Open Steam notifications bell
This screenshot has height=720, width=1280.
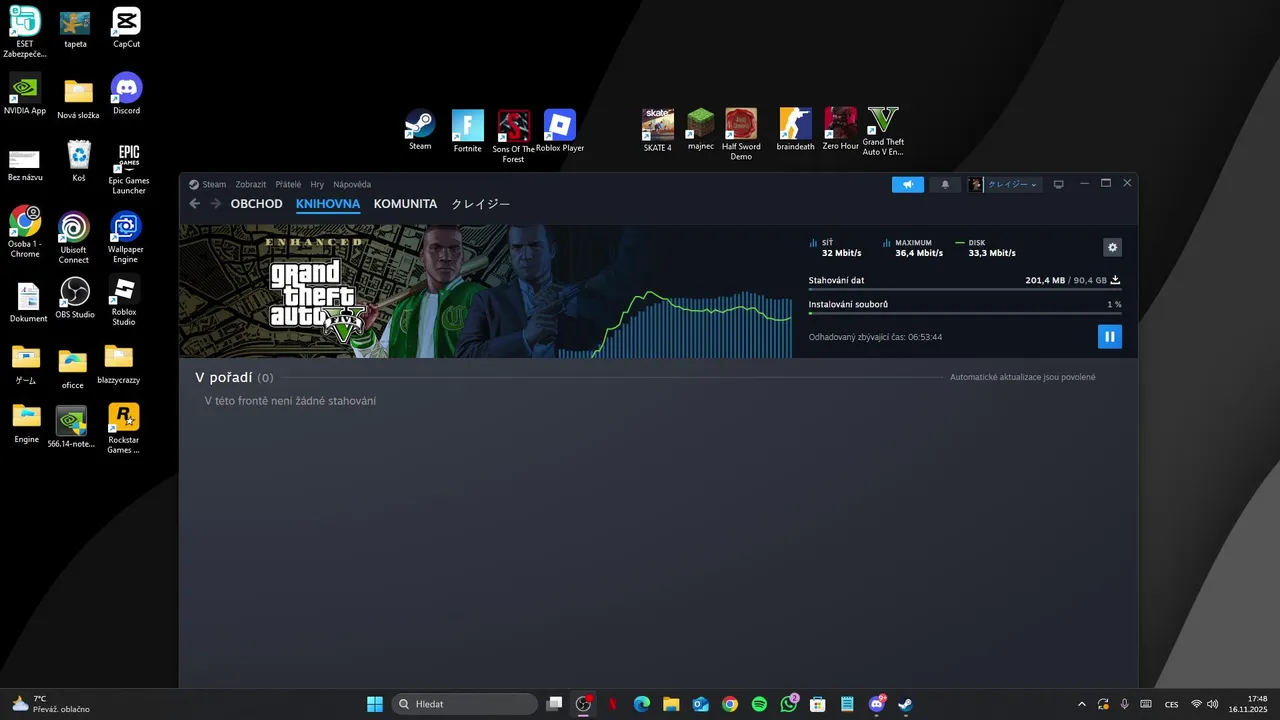(x=945, y=184)
